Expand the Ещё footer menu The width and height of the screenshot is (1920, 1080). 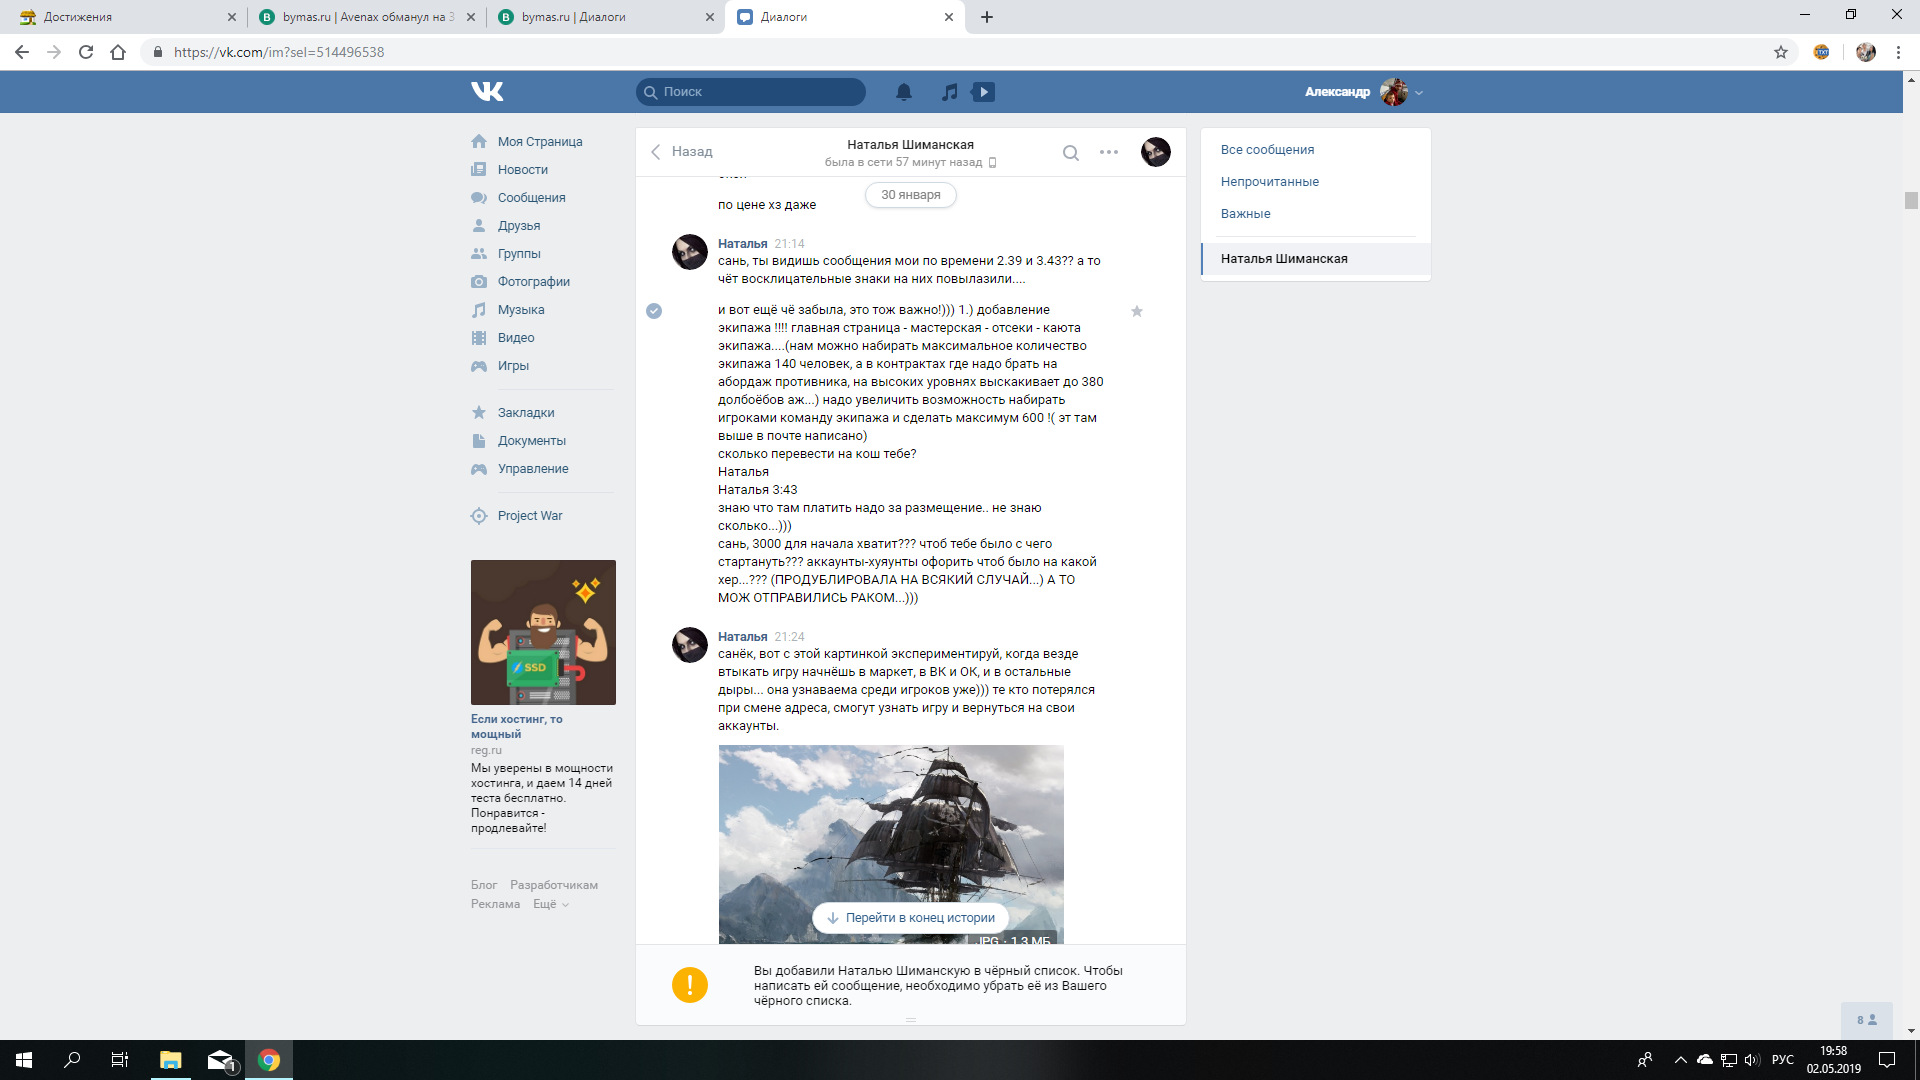[550, 904]
